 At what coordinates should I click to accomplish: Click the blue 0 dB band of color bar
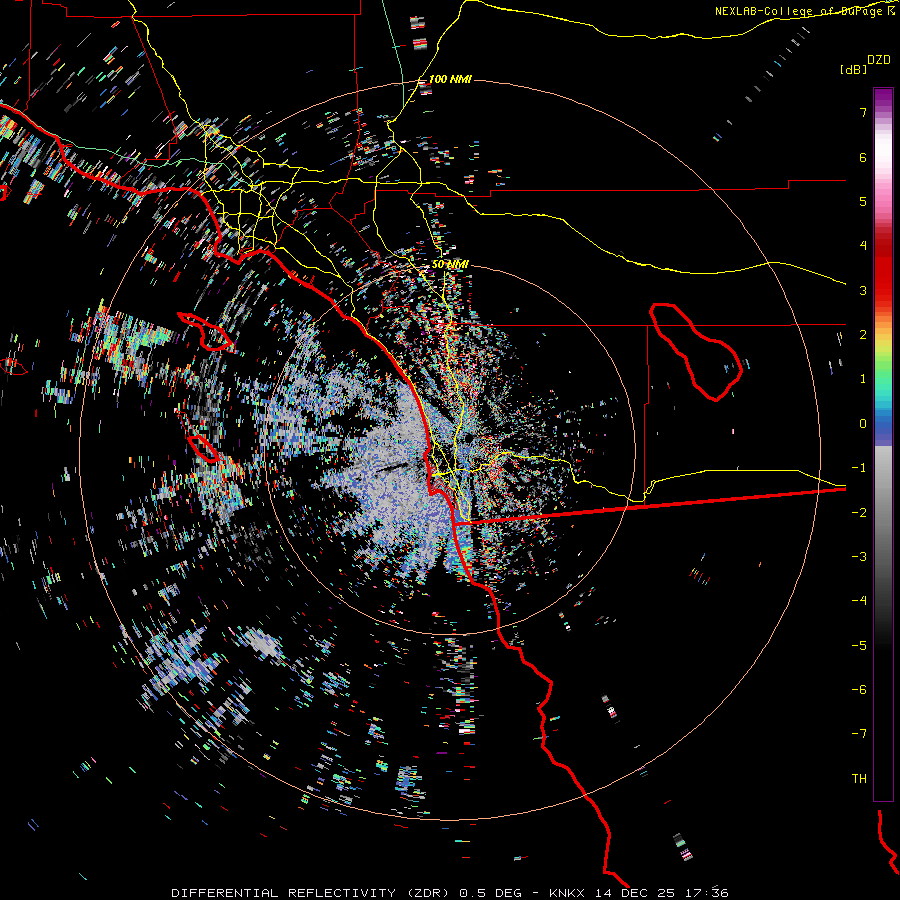883,424
